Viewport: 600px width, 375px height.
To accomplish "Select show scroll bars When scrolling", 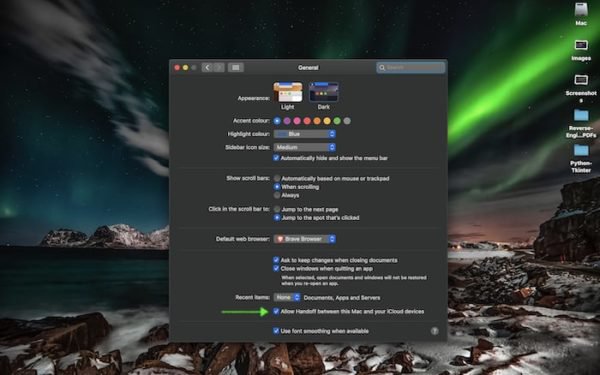I will tap(277, 187).
